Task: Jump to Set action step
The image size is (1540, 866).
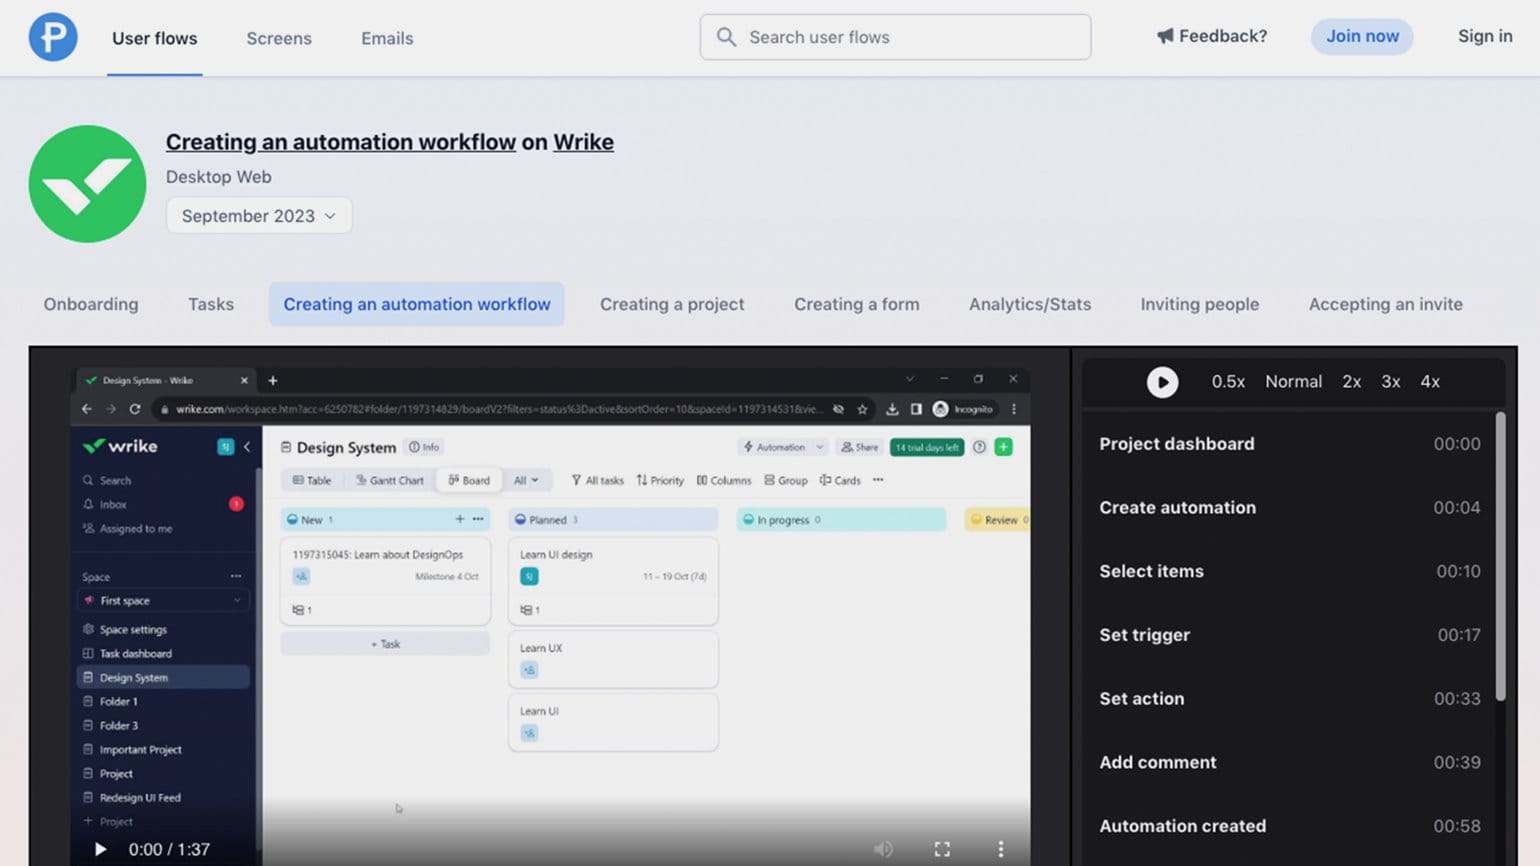Action: (x=1289, y=699)
